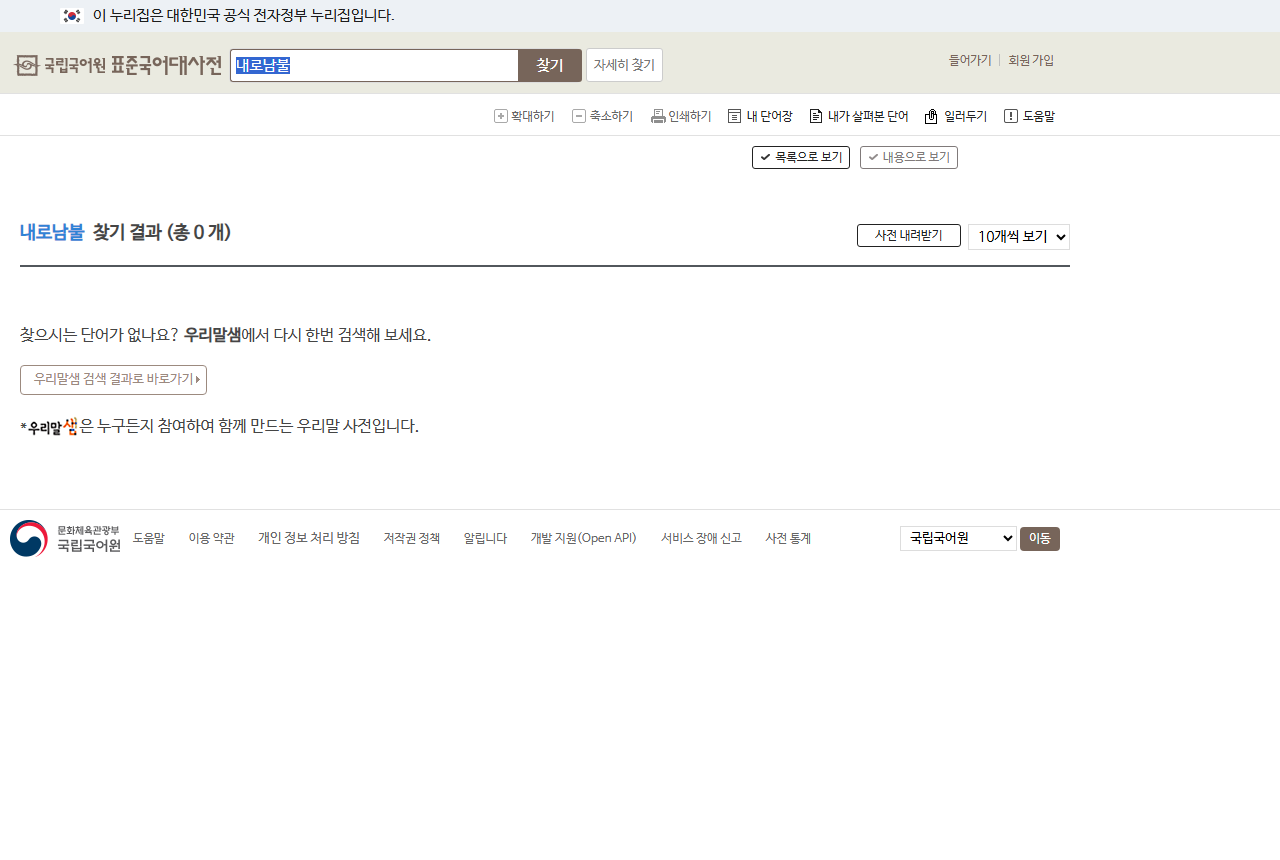Open the 10개씩 보기 results-per-page dropdown
Screen dimensions: 1280x860
(1019, 237)
